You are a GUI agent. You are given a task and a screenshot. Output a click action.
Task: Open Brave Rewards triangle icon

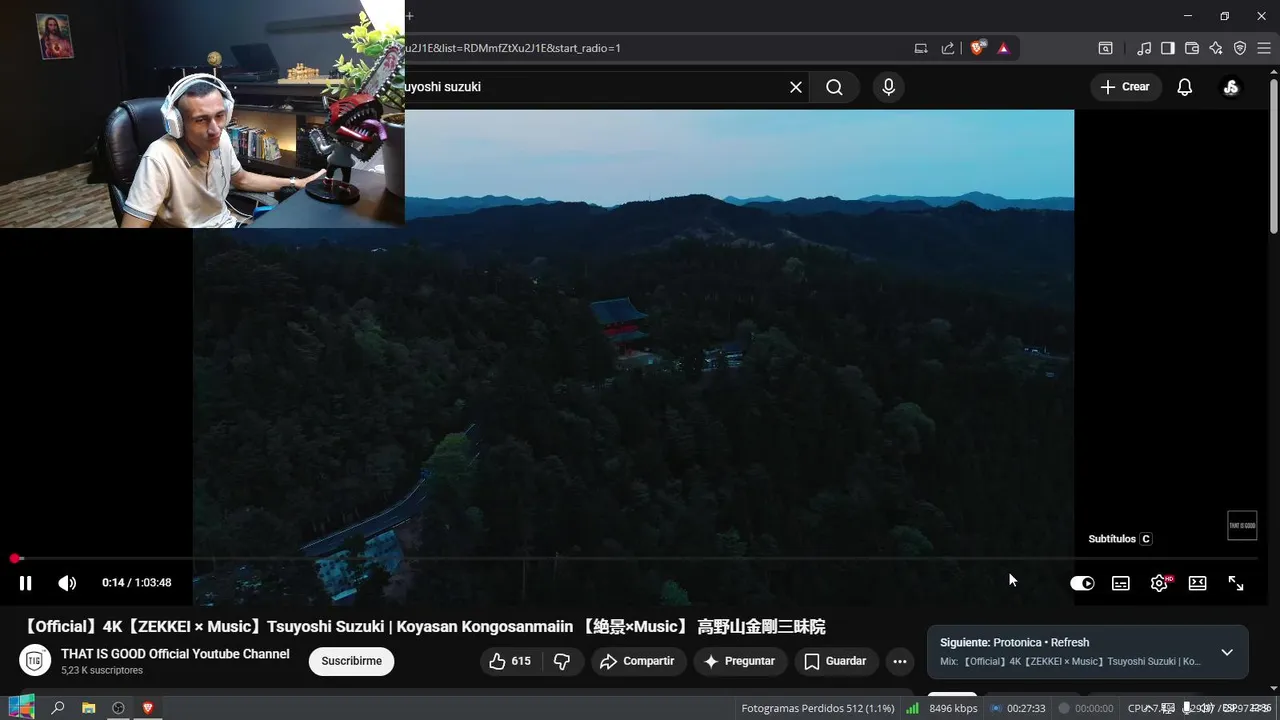pos(1003,48)
